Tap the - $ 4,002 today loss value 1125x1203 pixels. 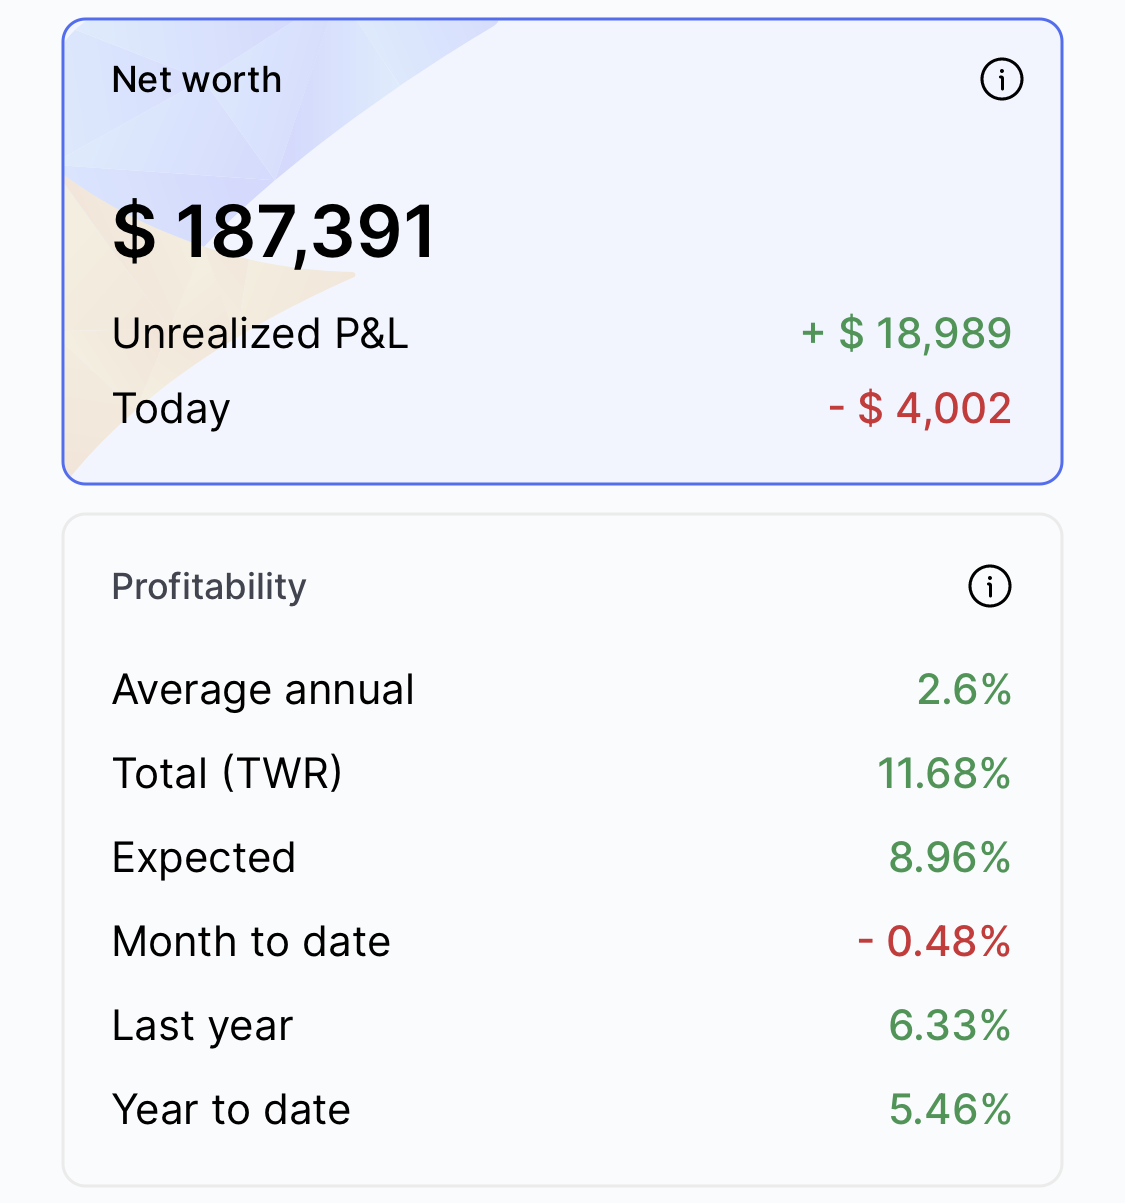(920, 408)
